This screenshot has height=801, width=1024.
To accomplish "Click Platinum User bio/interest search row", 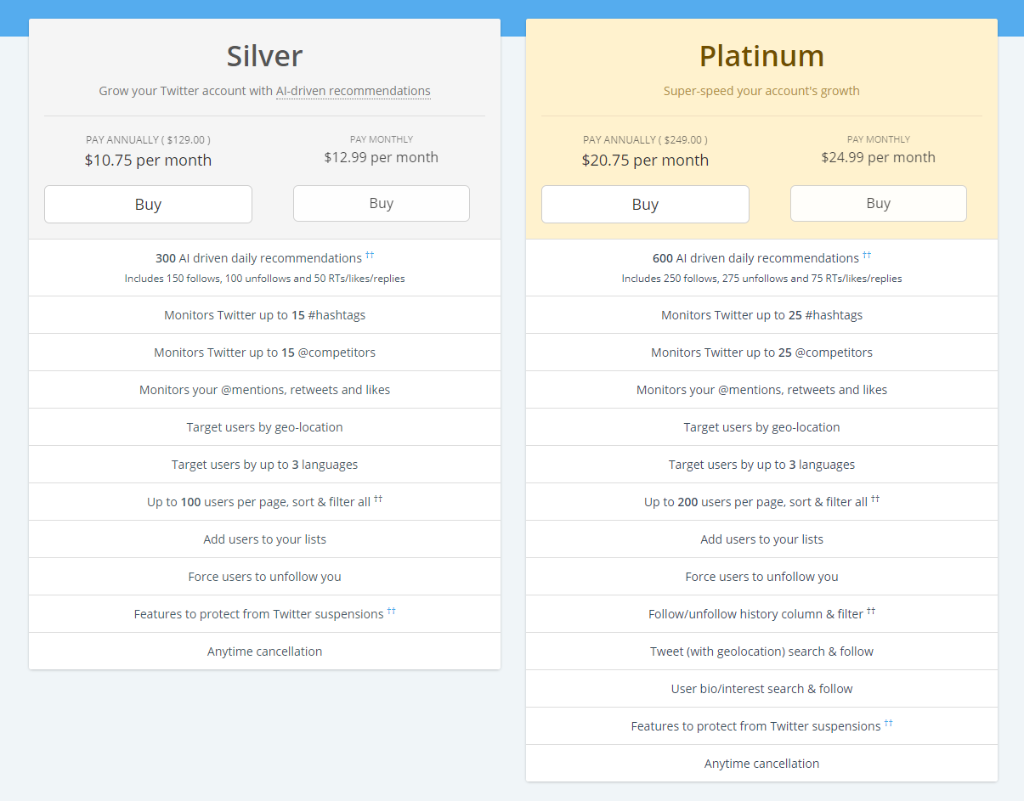I will click(761, 689).
